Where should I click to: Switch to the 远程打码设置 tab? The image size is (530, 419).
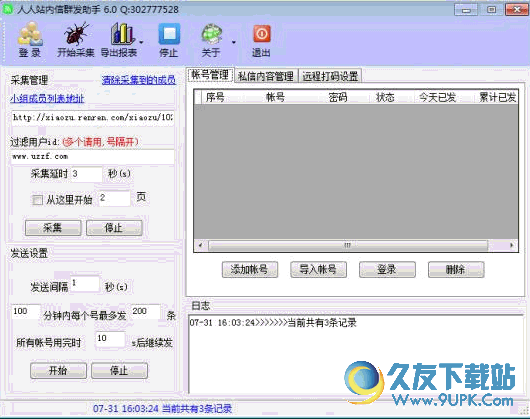tap(330, 76)
